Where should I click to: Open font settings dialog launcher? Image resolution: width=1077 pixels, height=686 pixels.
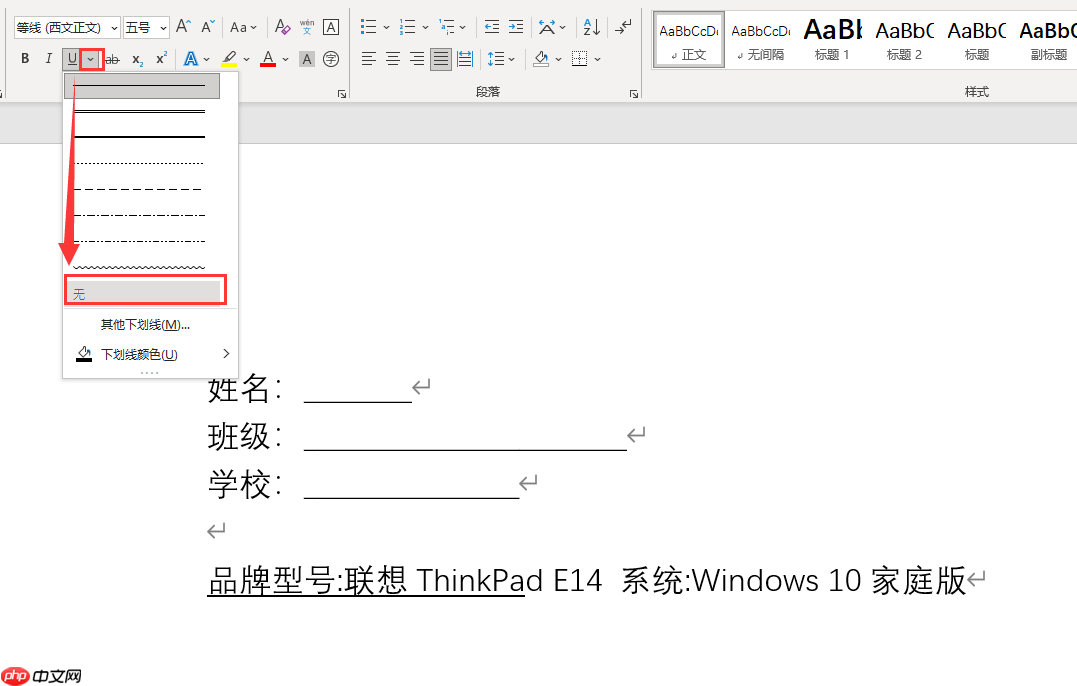pos(342,93)
